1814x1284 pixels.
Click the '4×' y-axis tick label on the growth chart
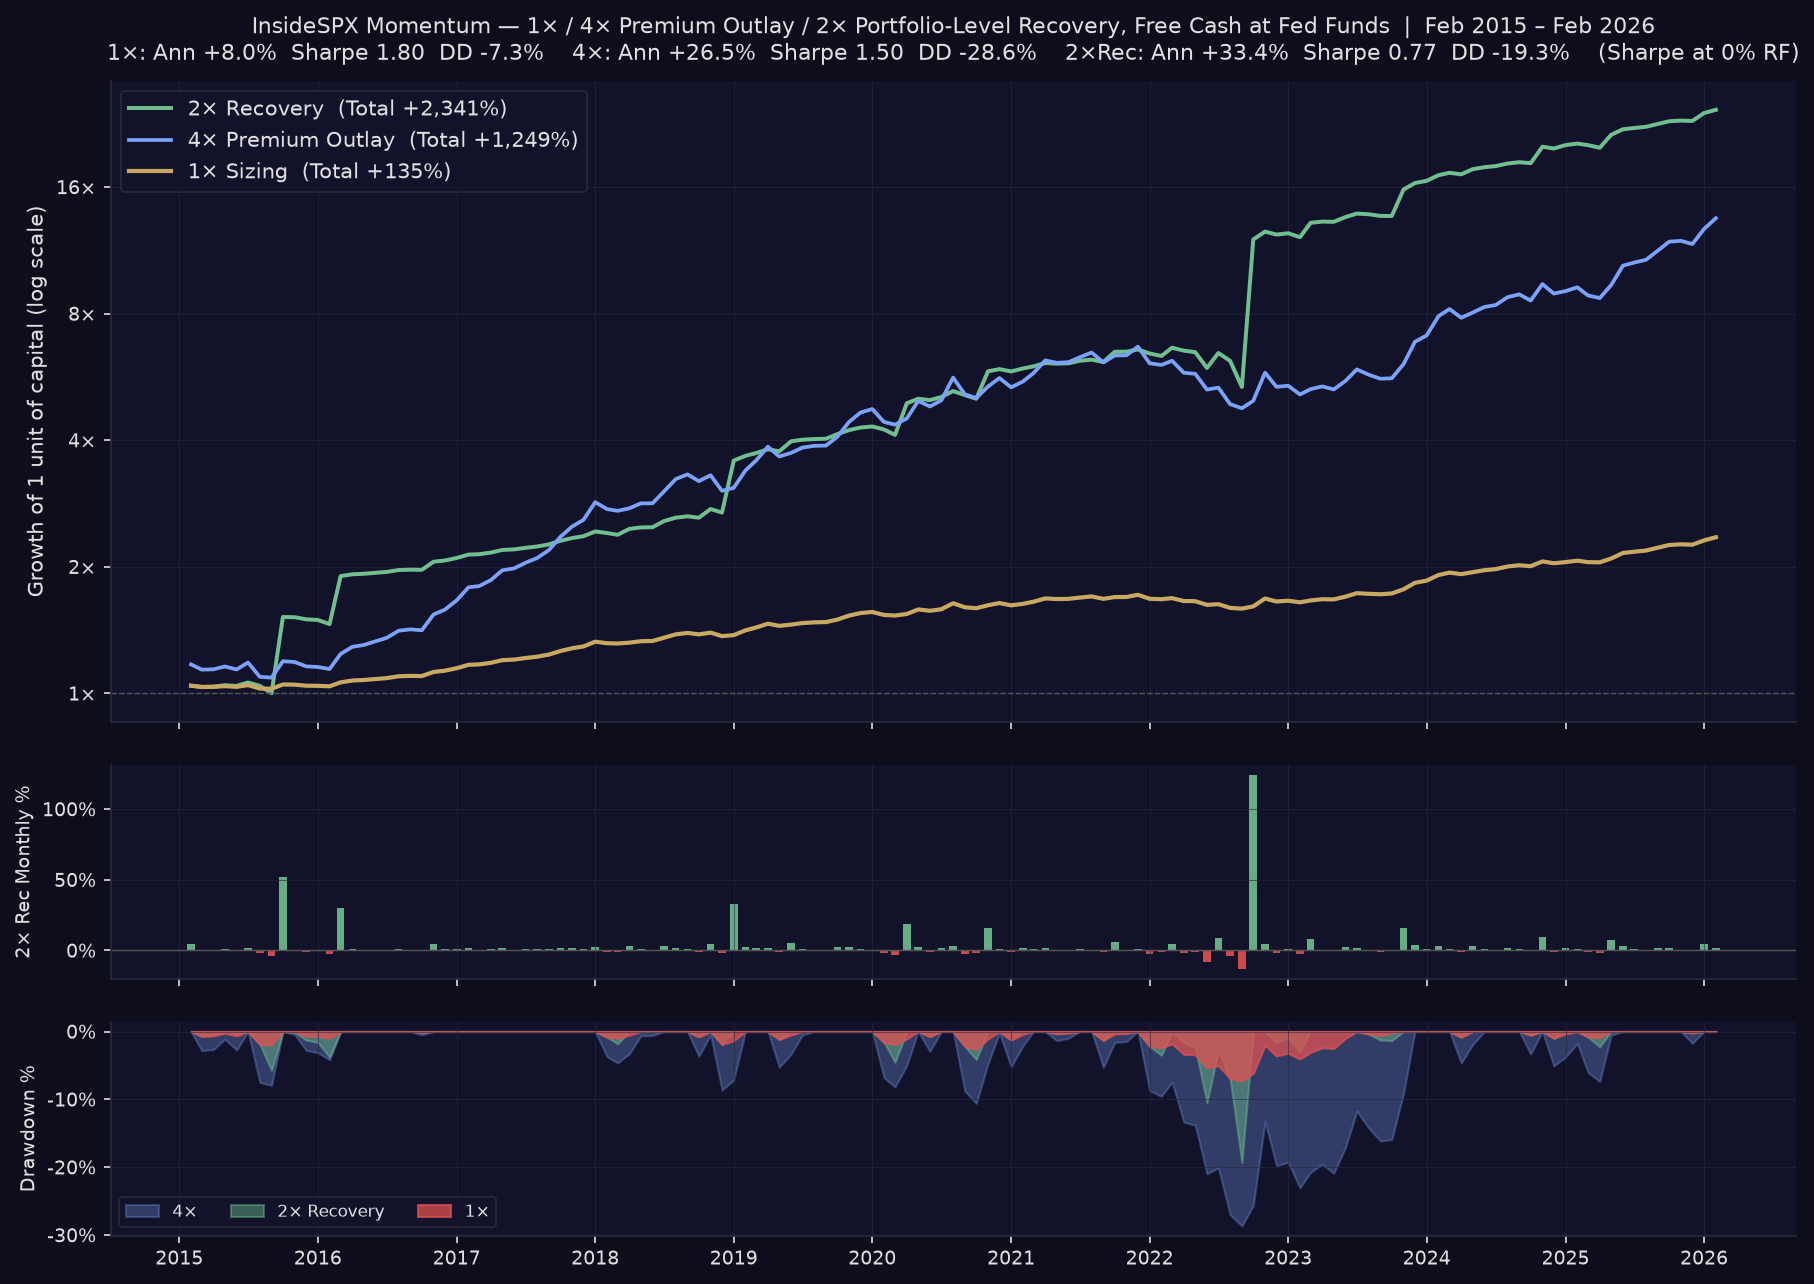tap(82, 441)
